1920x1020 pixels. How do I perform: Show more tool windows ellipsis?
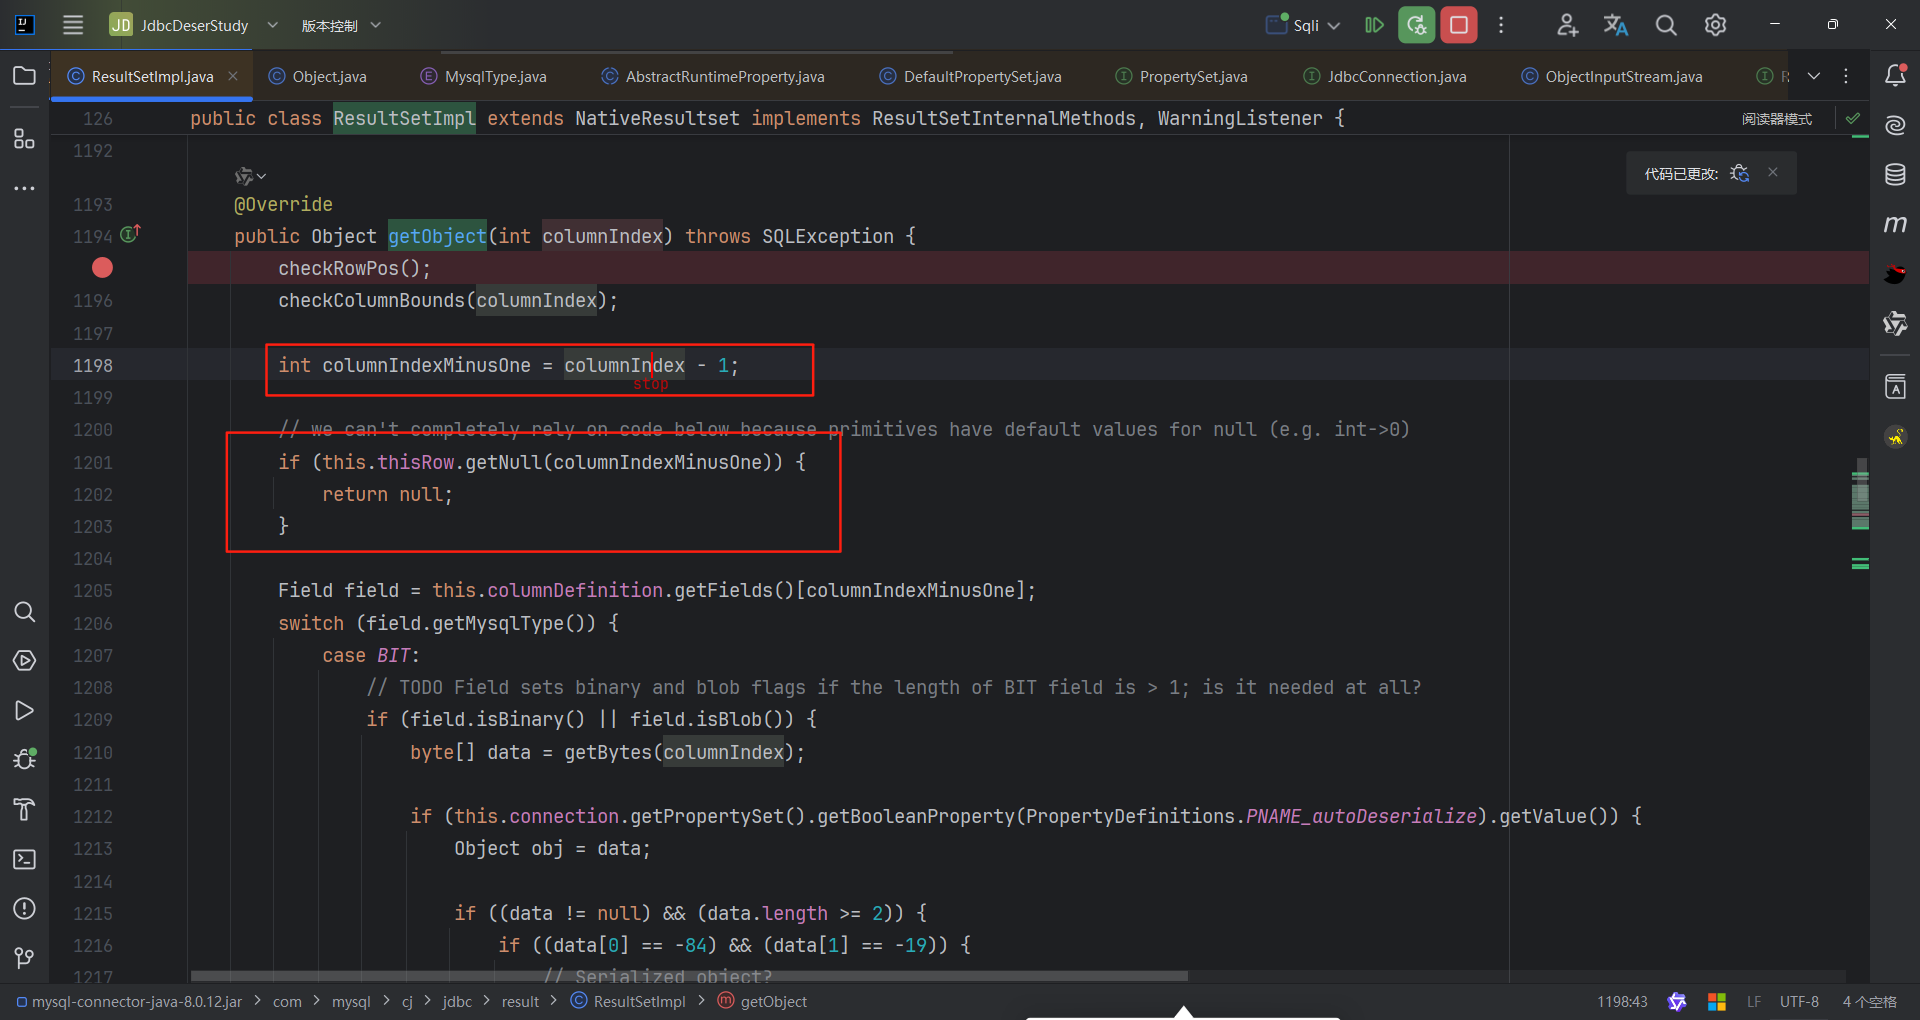click(x=24, y=188)
